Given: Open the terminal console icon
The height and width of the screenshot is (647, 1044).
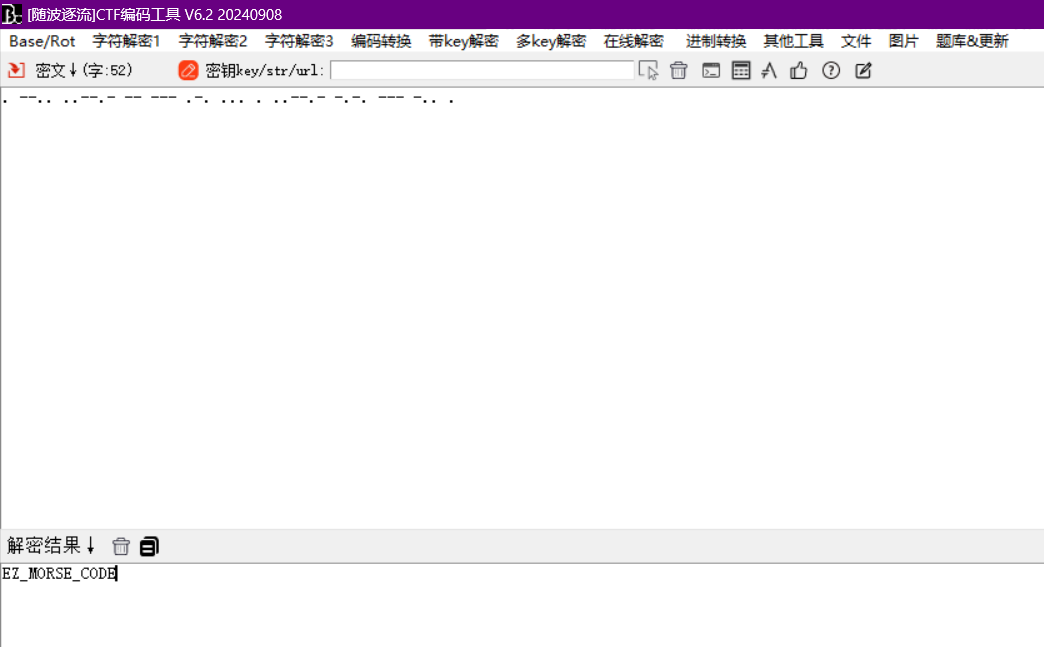Looking at the screenshot, I should (711, 71).
